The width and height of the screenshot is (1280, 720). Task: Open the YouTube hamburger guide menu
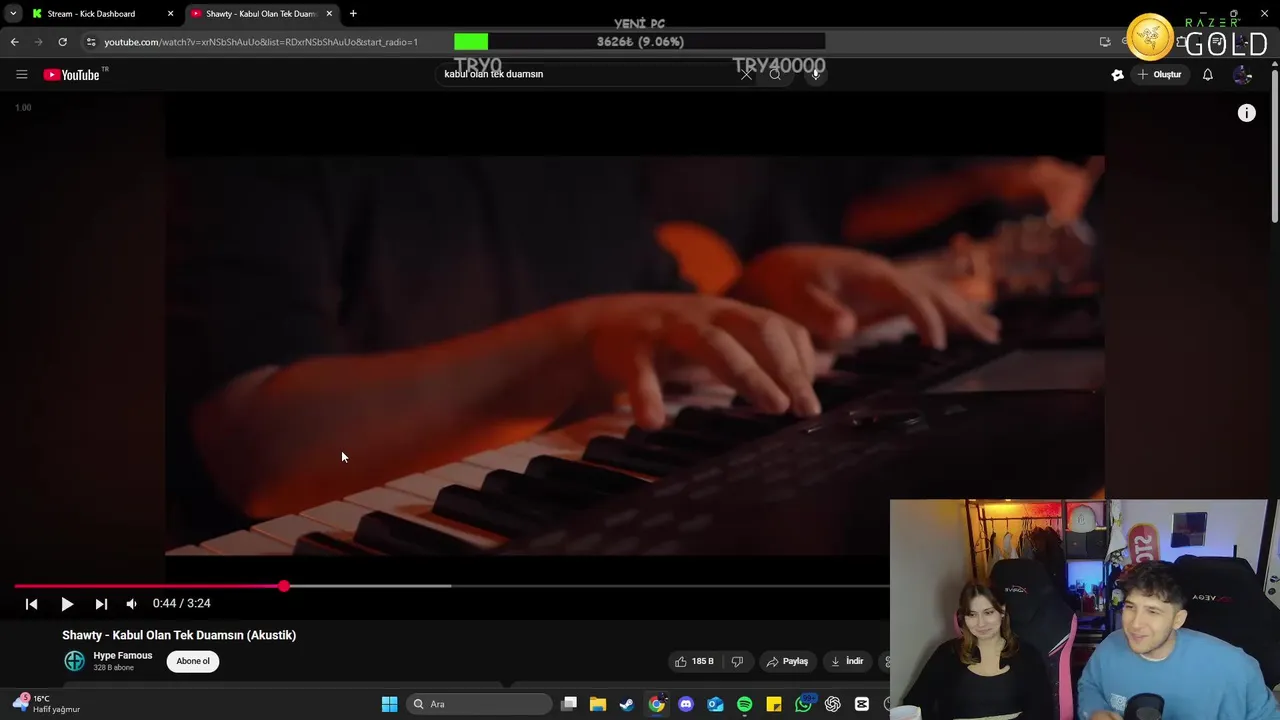(21, 74)
